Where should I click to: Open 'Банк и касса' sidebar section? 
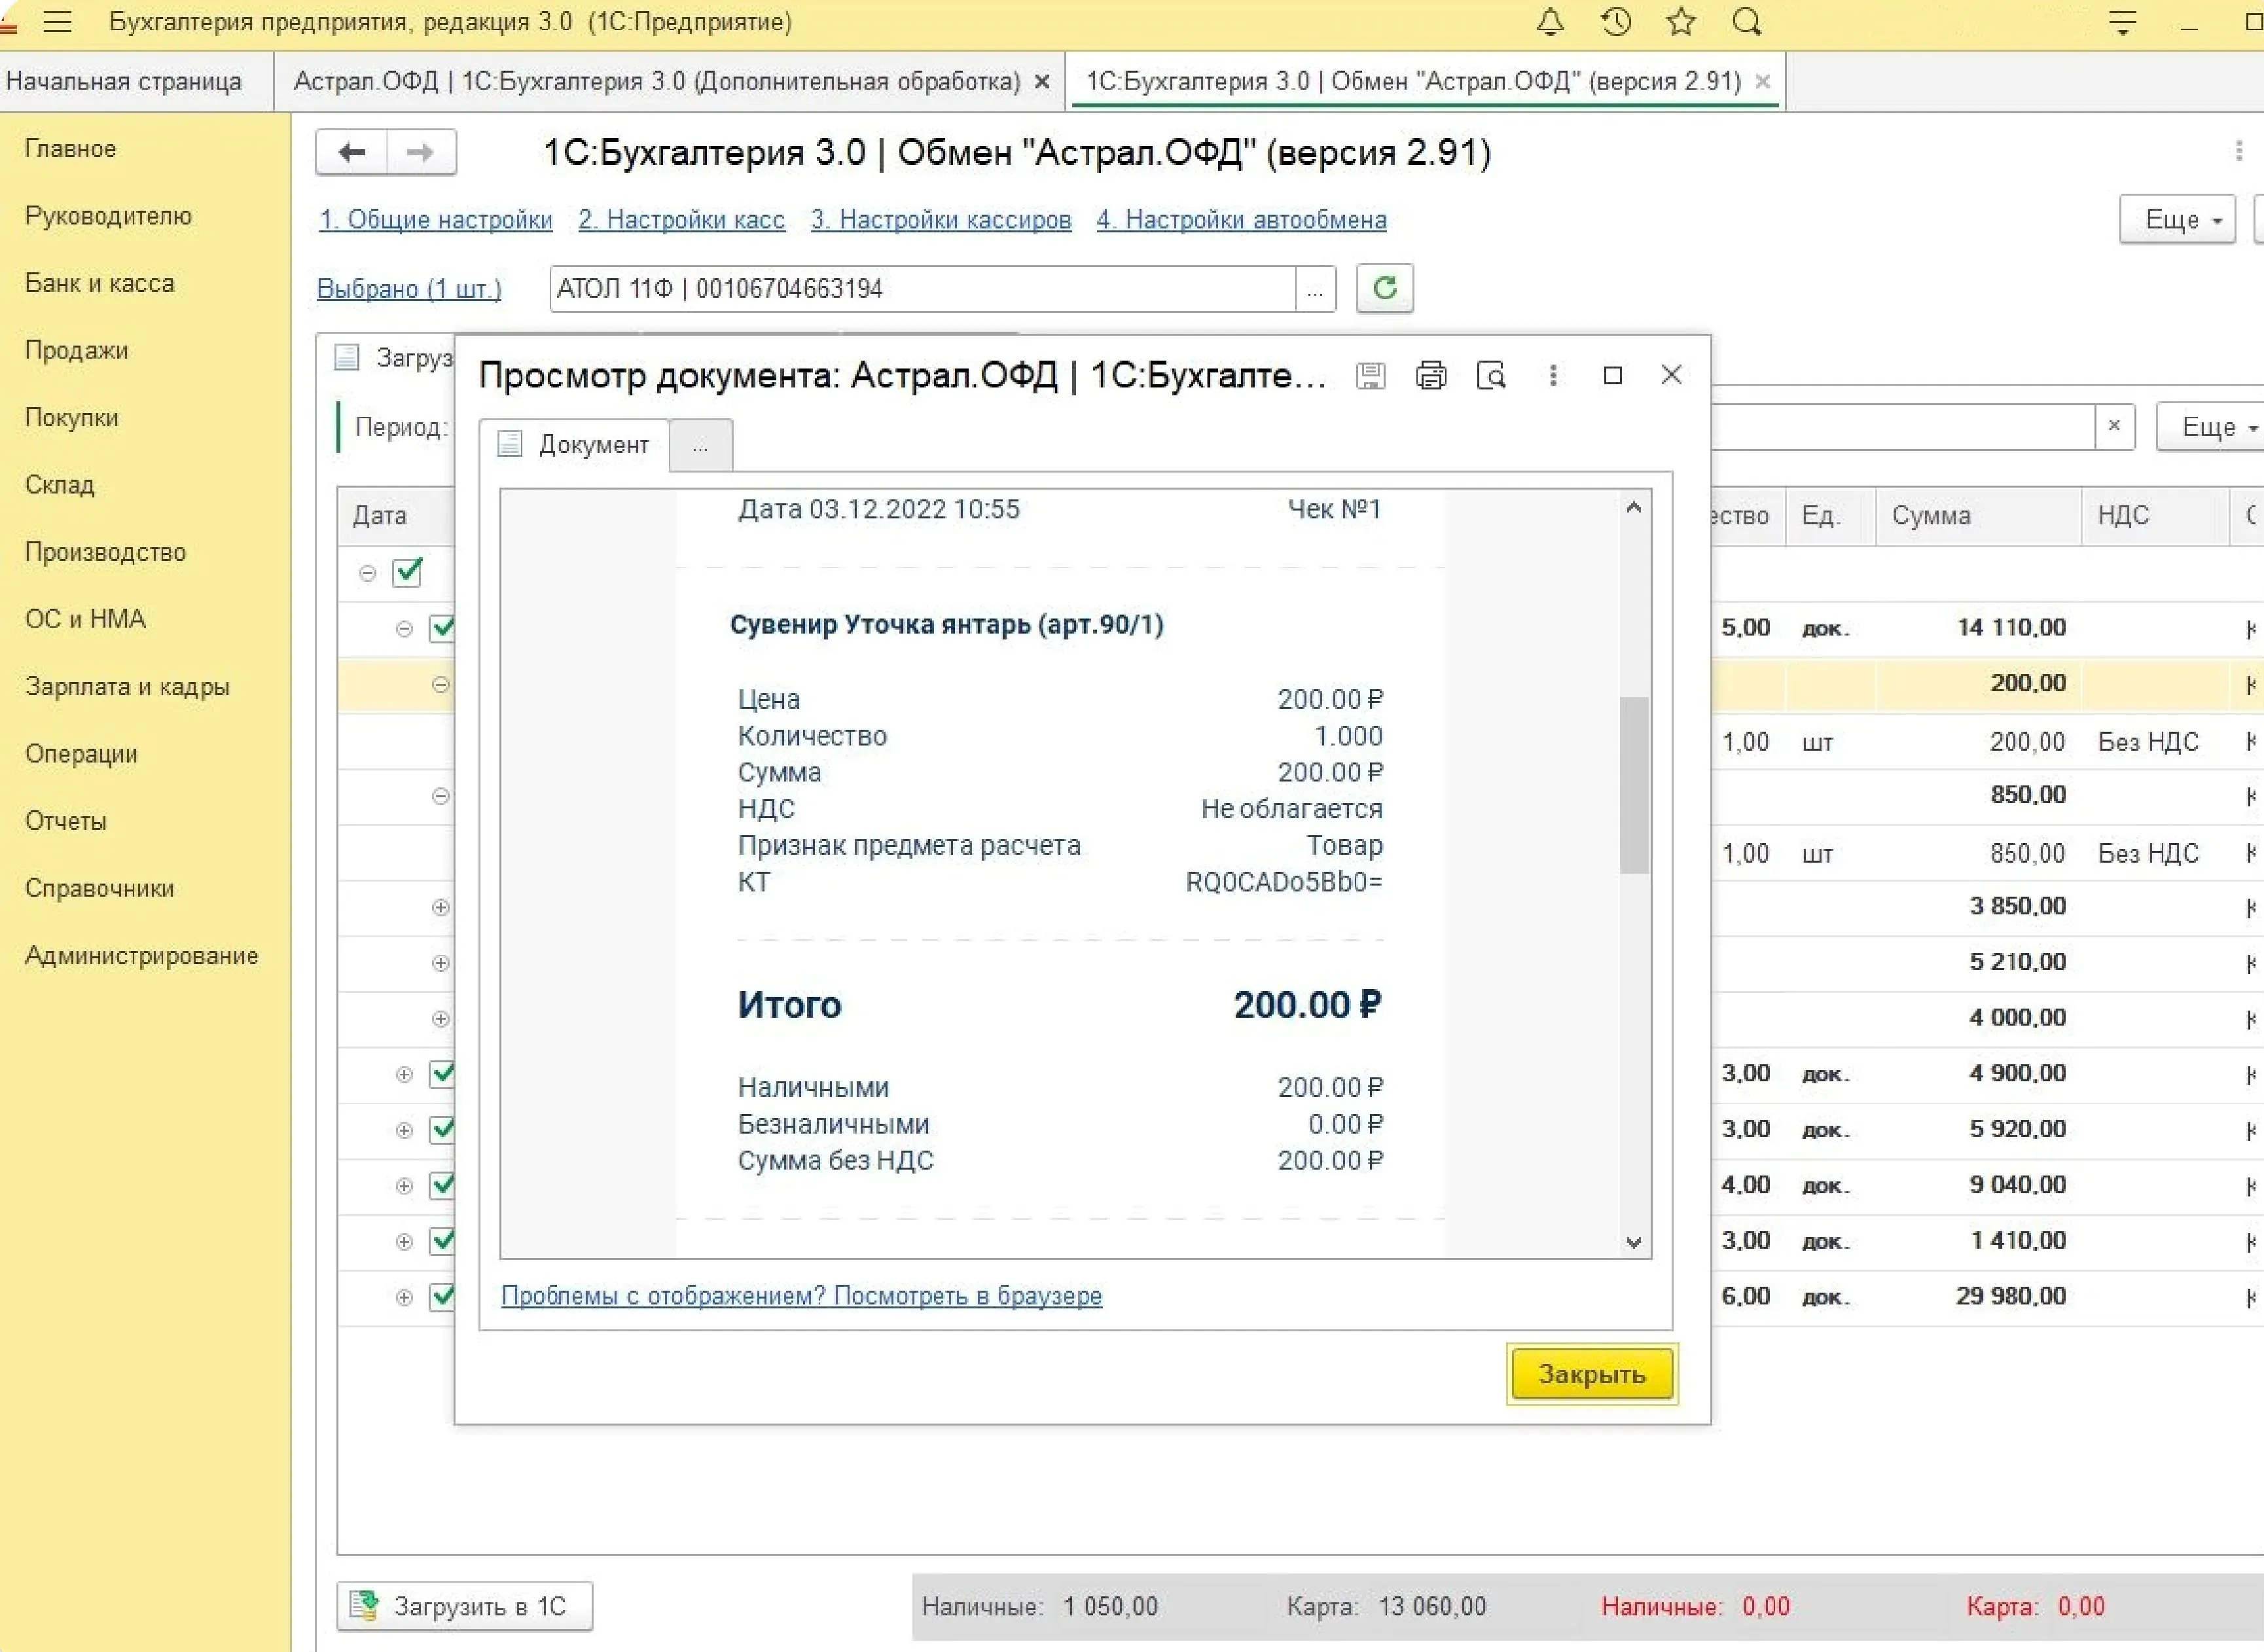(100, 283)
